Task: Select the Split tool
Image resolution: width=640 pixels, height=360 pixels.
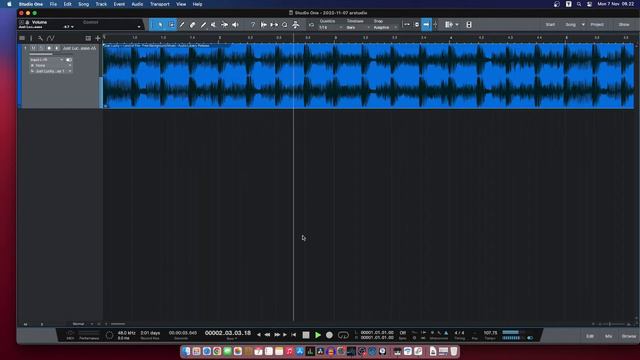Action: click(x=182, y=25)
